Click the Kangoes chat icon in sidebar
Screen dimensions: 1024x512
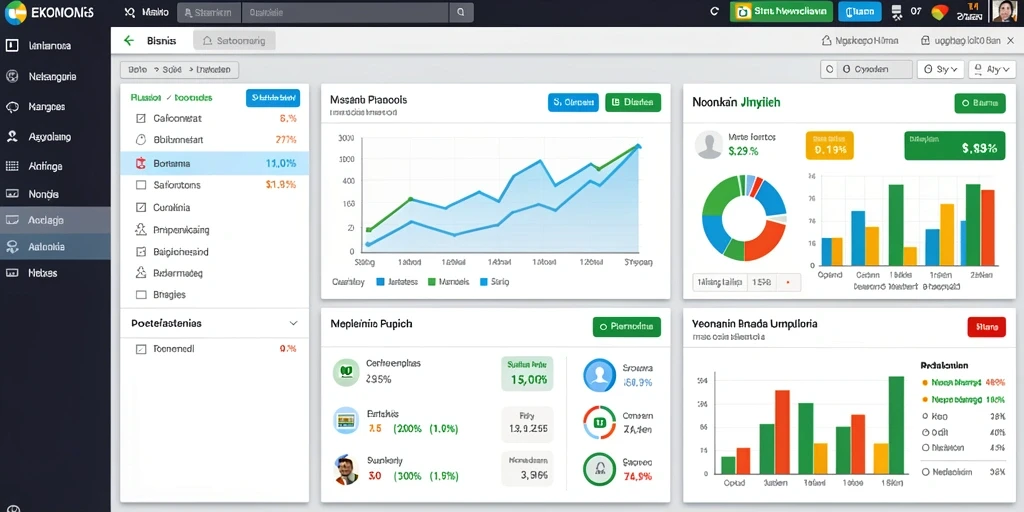click(11, 106)
